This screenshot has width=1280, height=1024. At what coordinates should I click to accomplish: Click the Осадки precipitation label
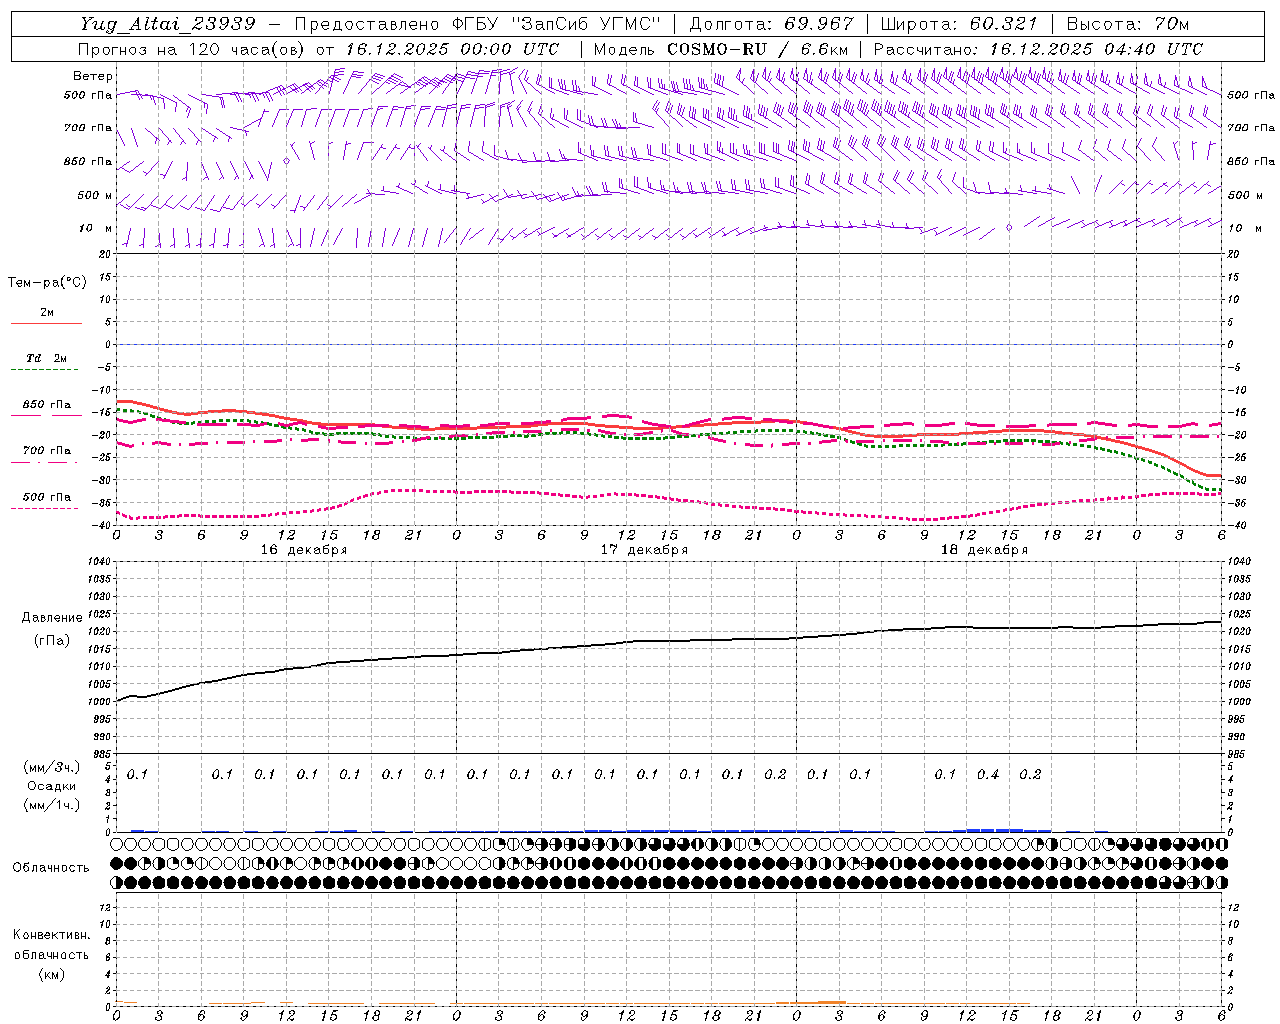coord(51,786)
